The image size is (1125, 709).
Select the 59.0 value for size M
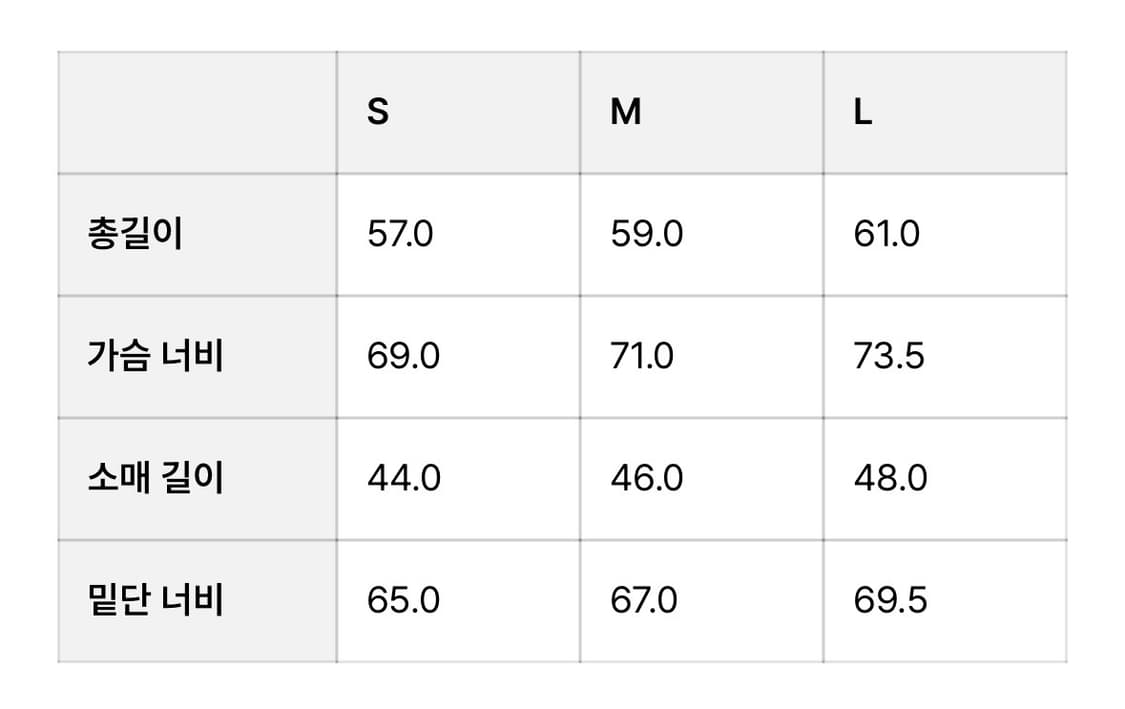point(646,235)
